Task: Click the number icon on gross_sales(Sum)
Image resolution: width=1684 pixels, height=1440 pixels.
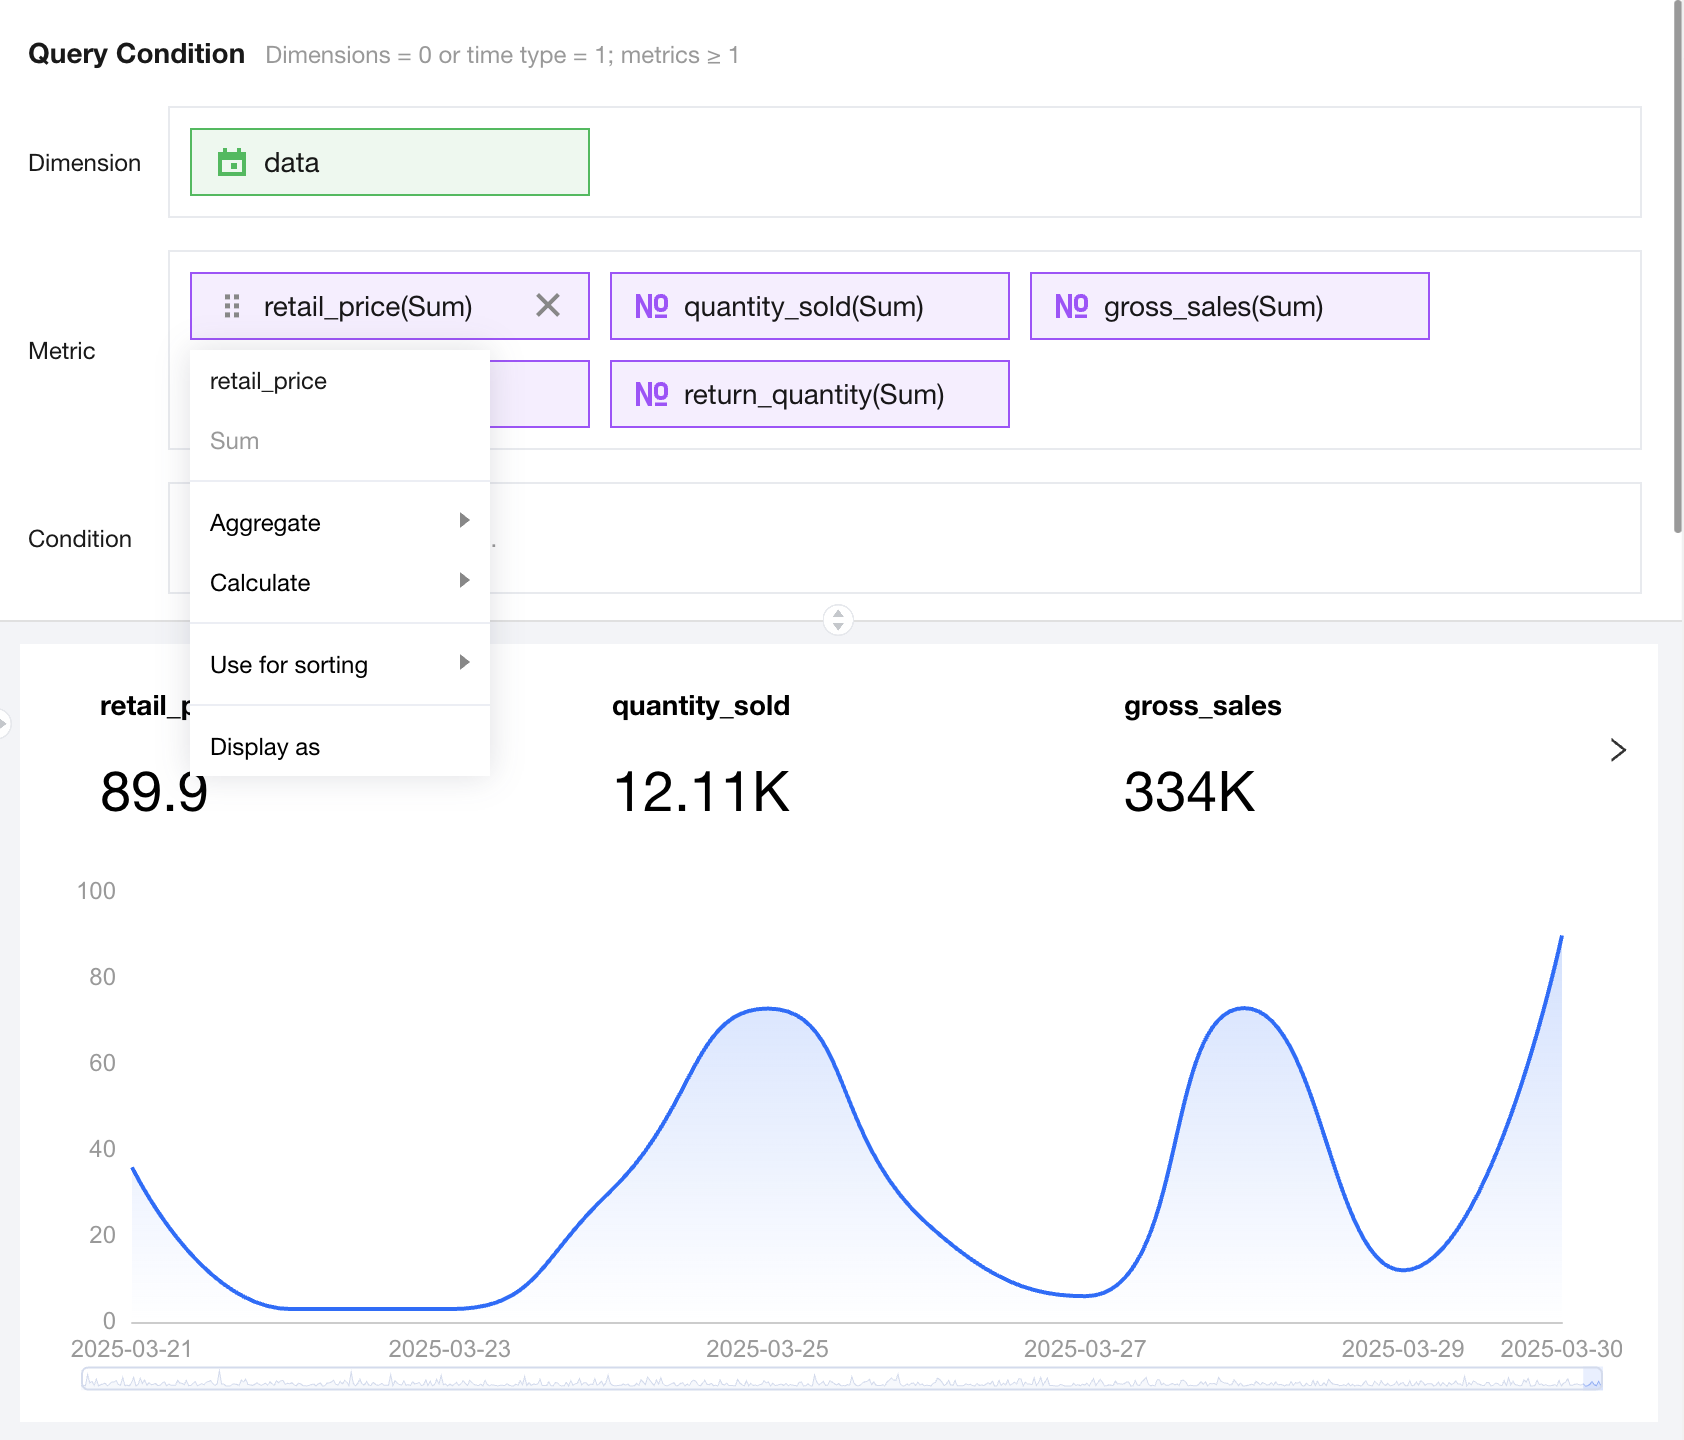Action: pyautogui.click(x=1071, y=306)
